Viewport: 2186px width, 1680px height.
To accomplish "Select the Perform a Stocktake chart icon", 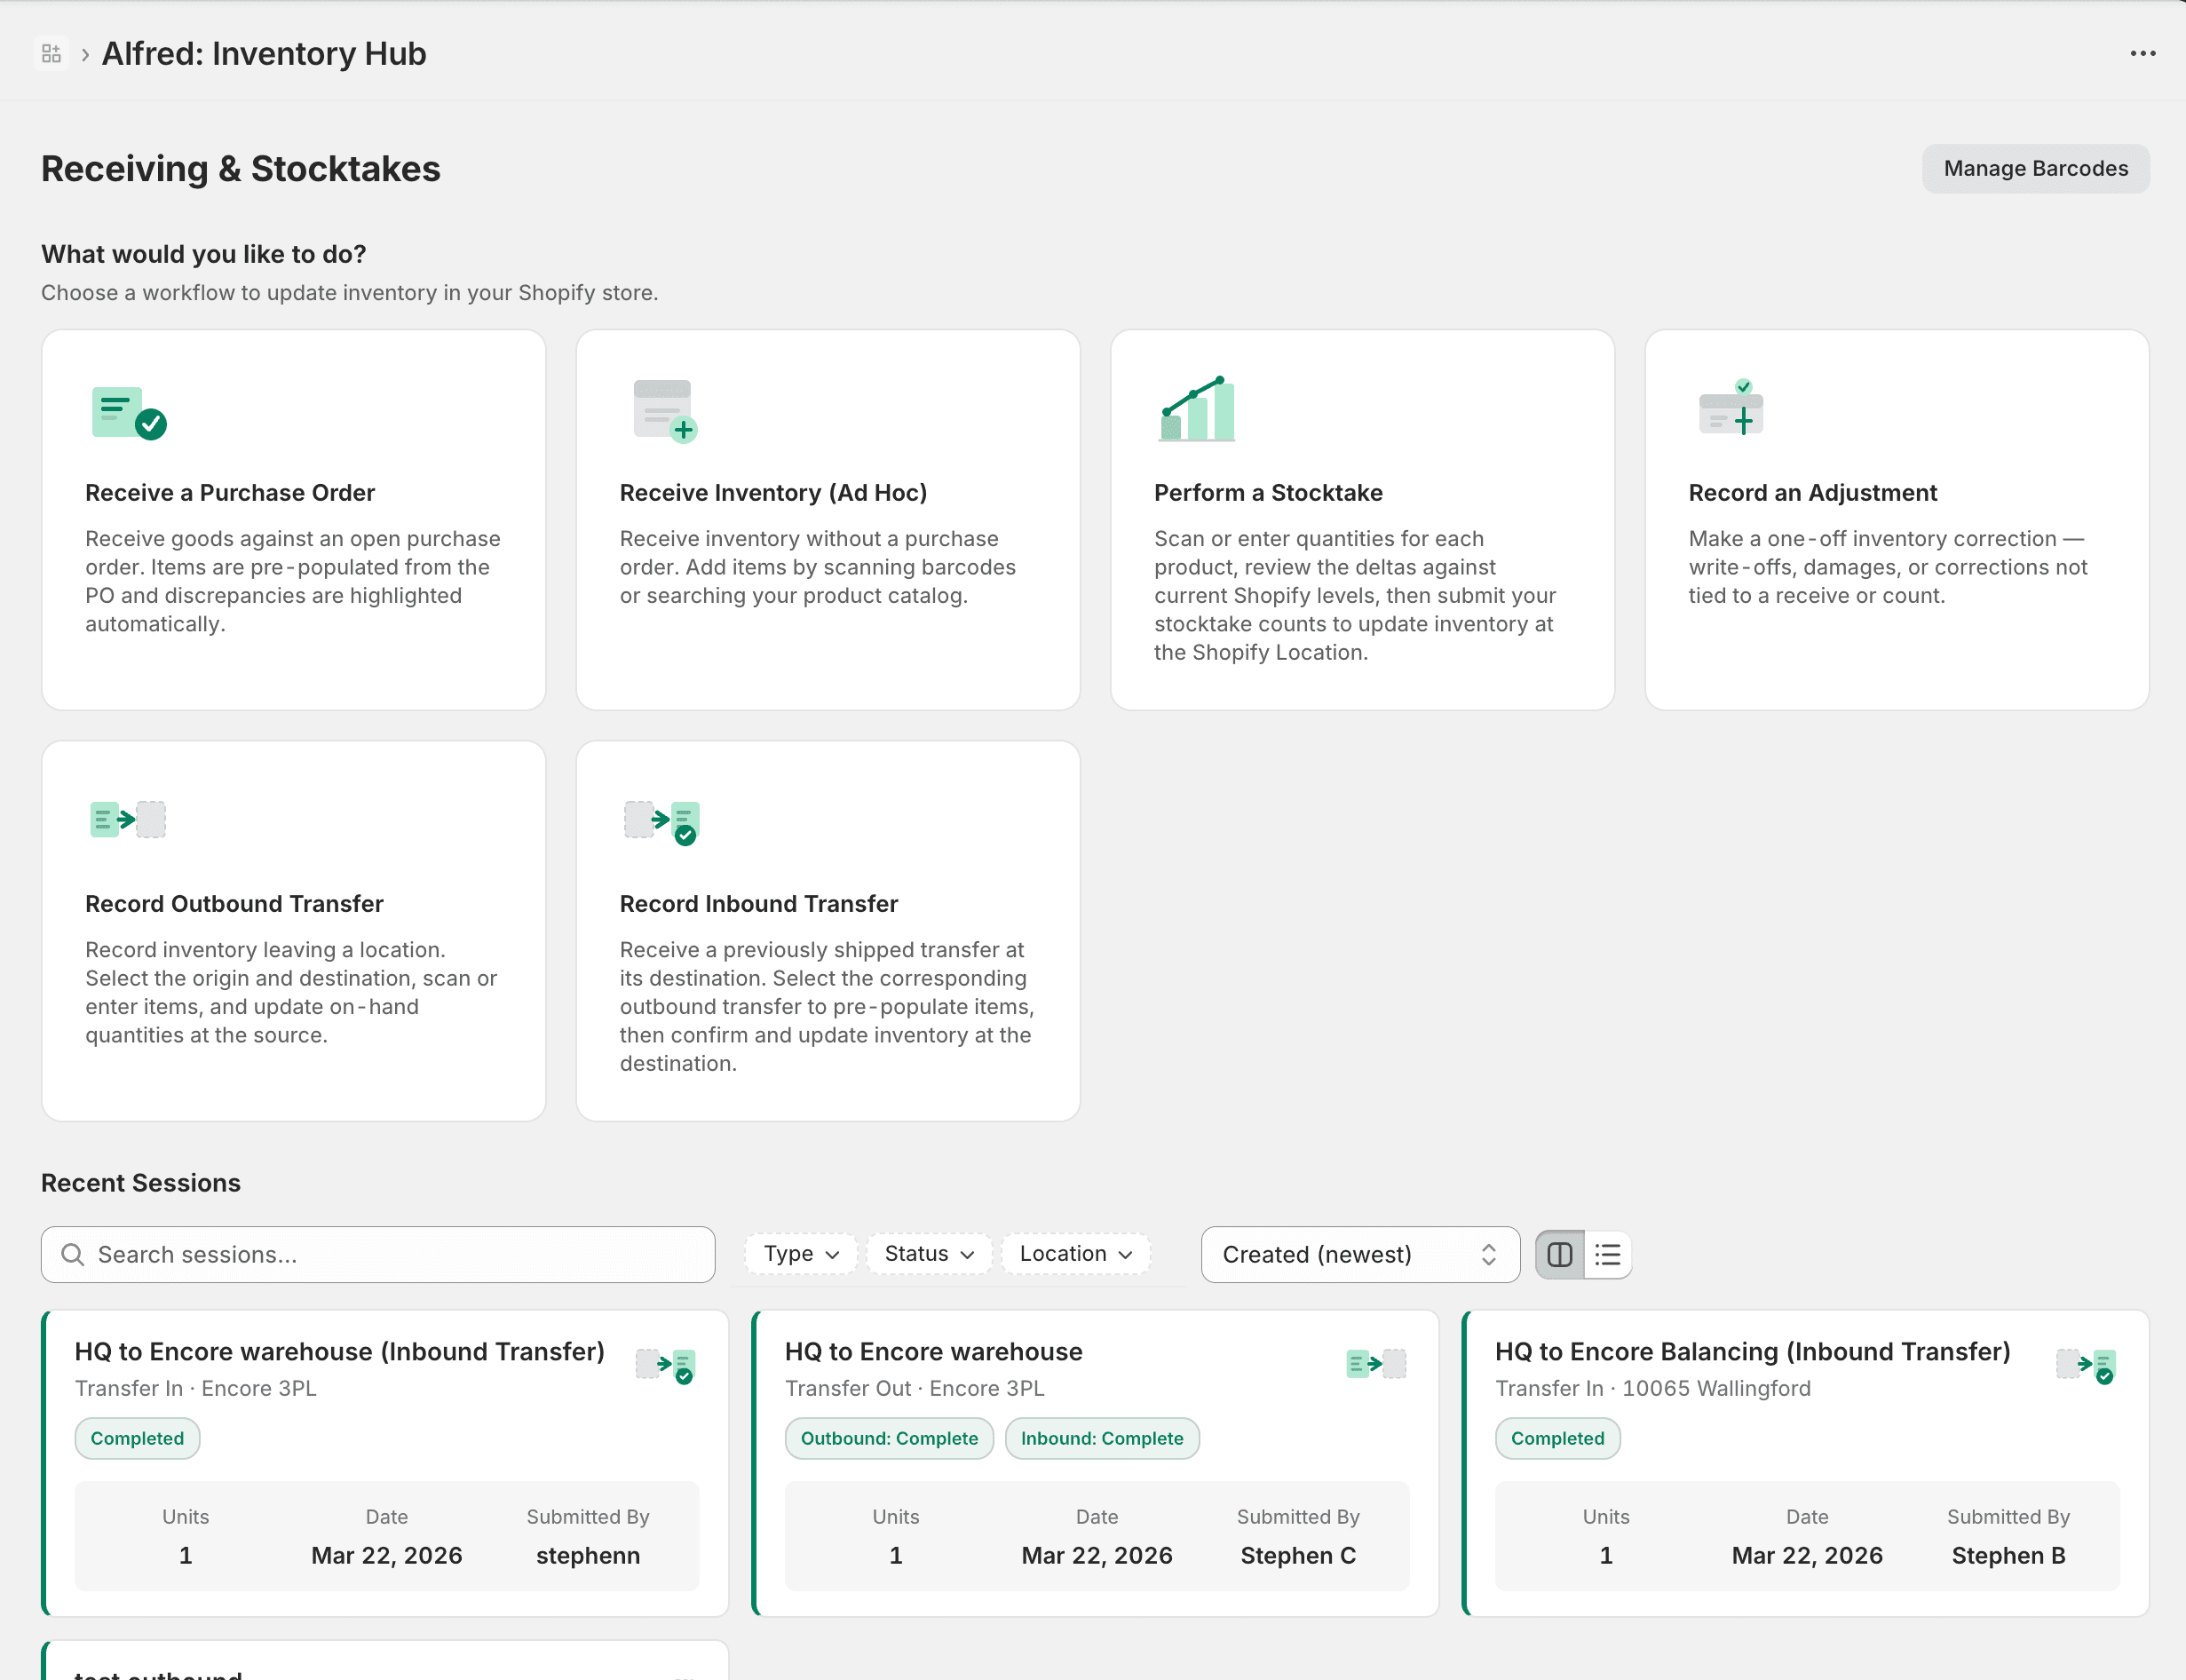I will [x=1196, y=408].
